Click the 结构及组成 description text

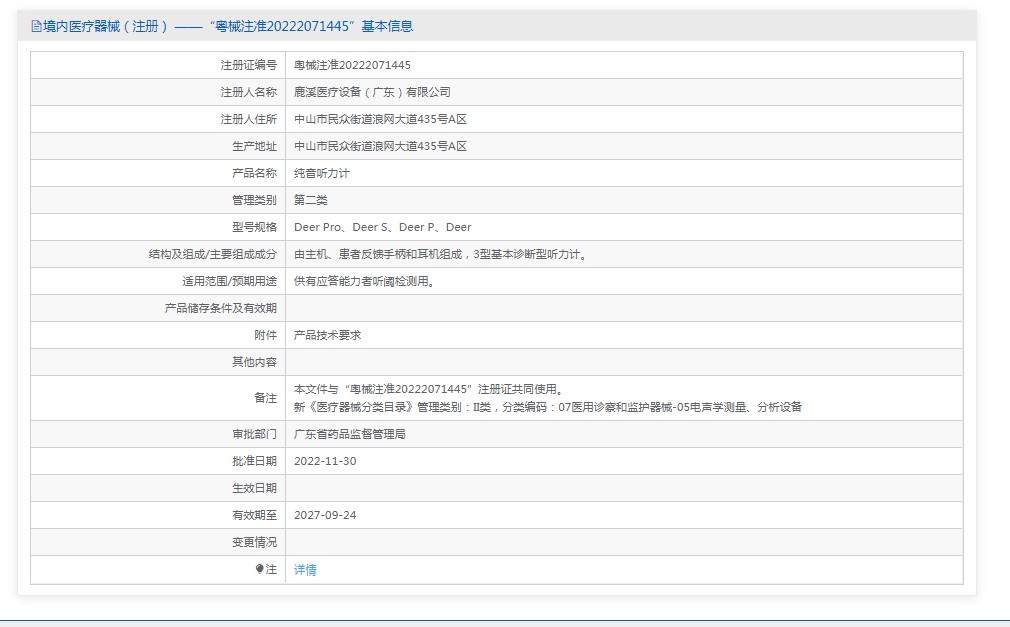441,255
